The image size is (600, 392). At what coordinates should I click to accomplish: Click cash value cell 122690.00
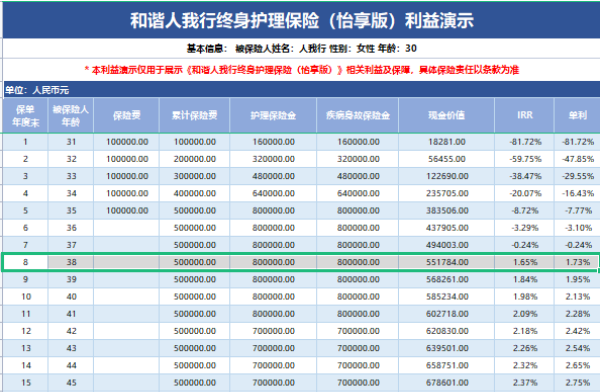click(x=447, y=176)
